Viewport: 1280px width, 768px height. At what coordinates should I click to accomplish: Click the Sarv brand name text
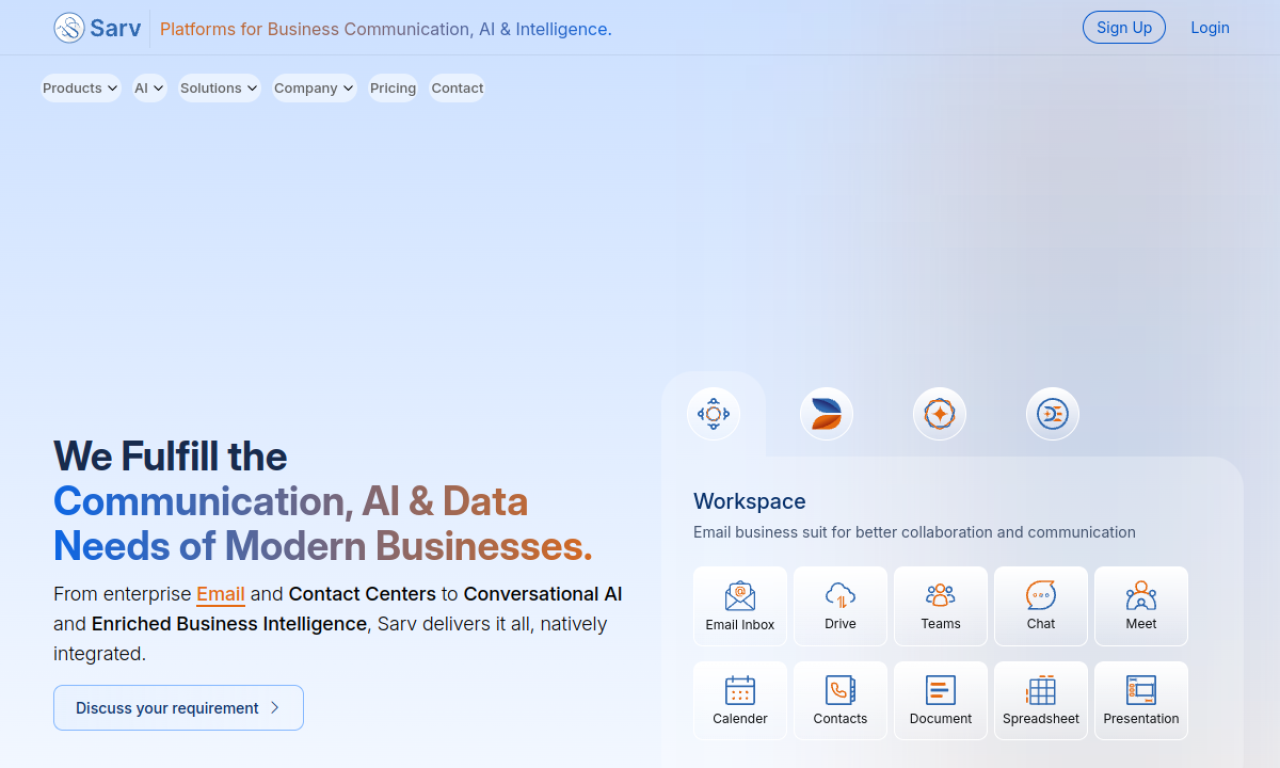(x=115, y=28)
